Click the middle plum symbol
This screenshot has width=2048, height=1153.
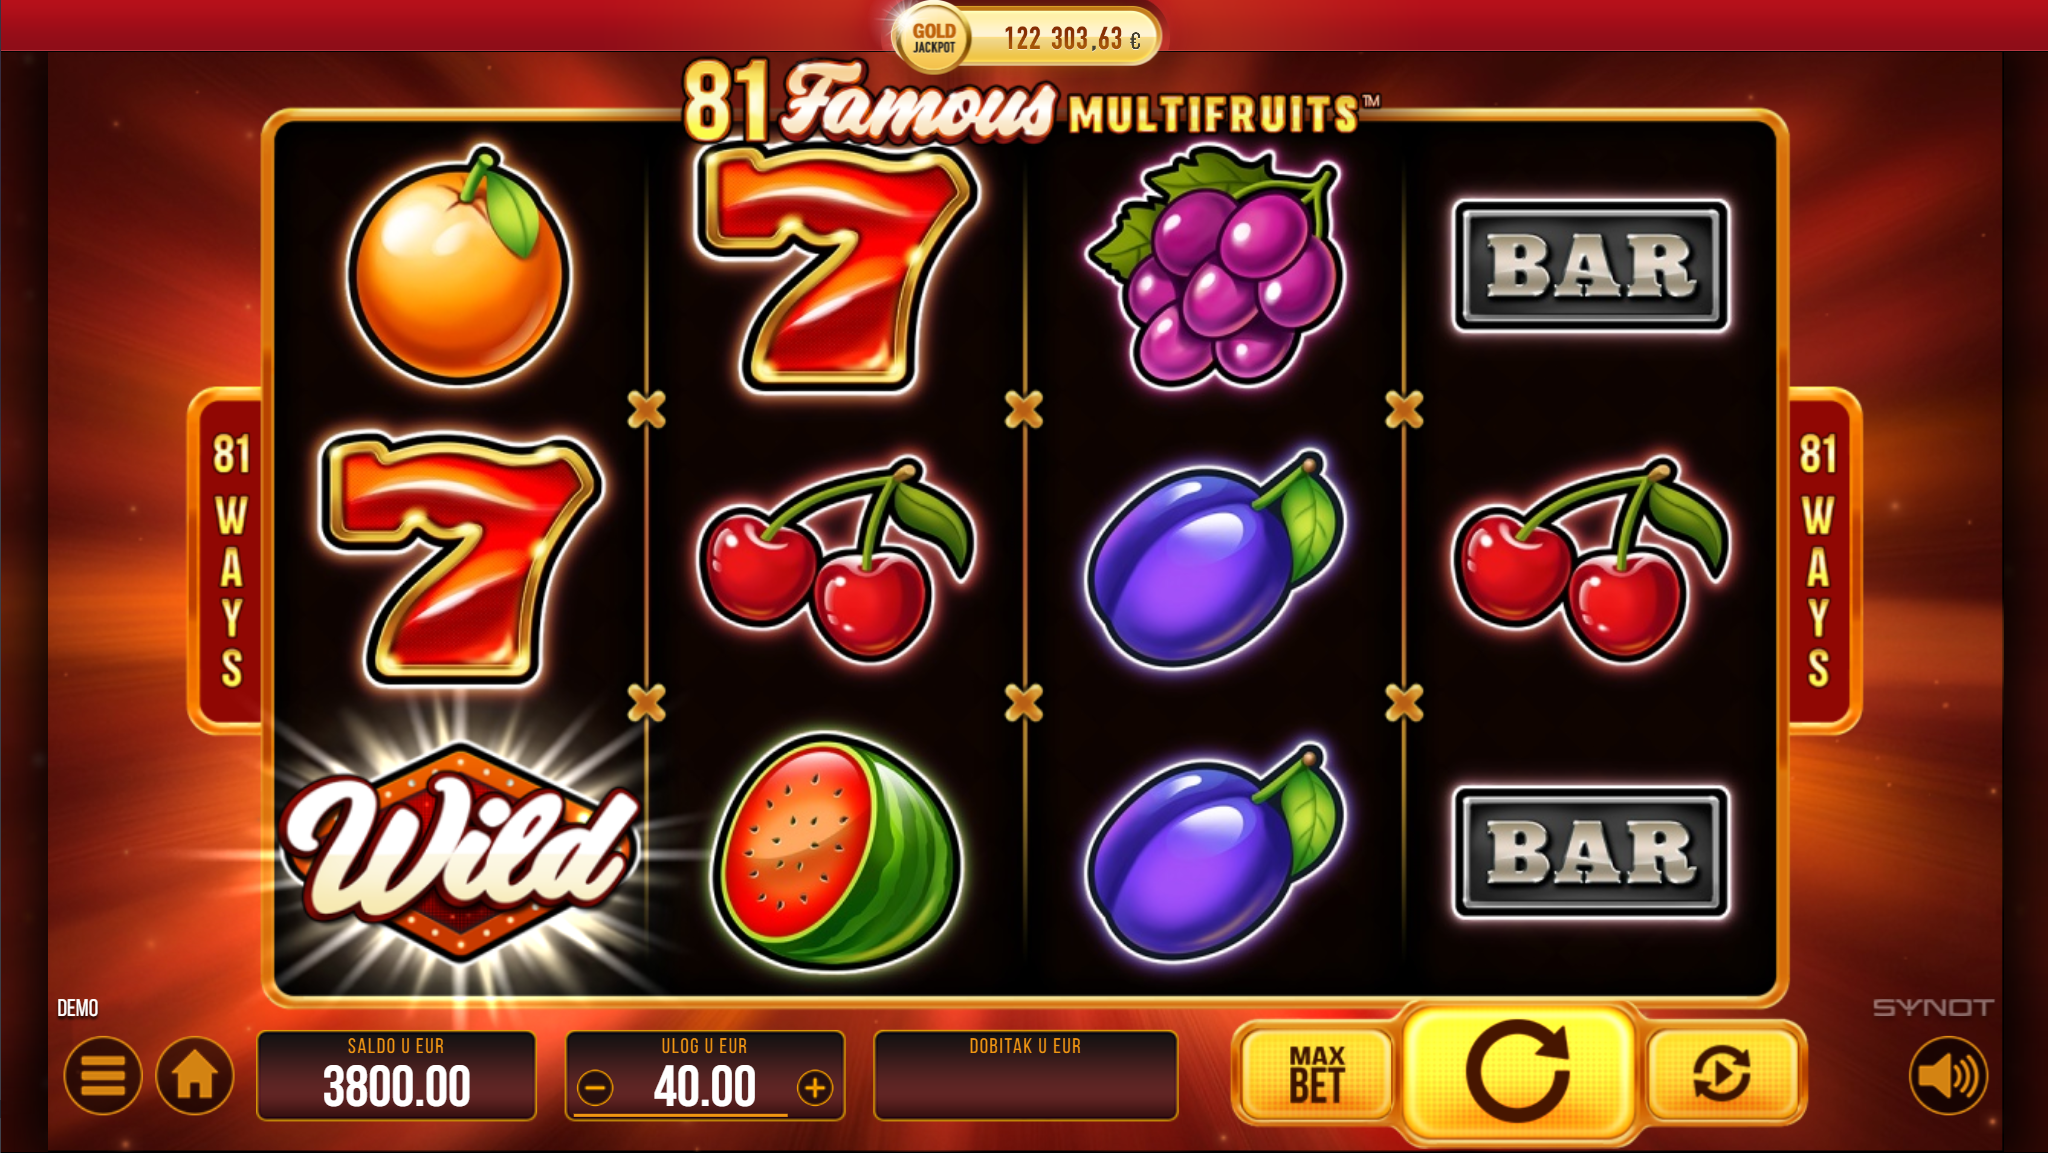1215,560
